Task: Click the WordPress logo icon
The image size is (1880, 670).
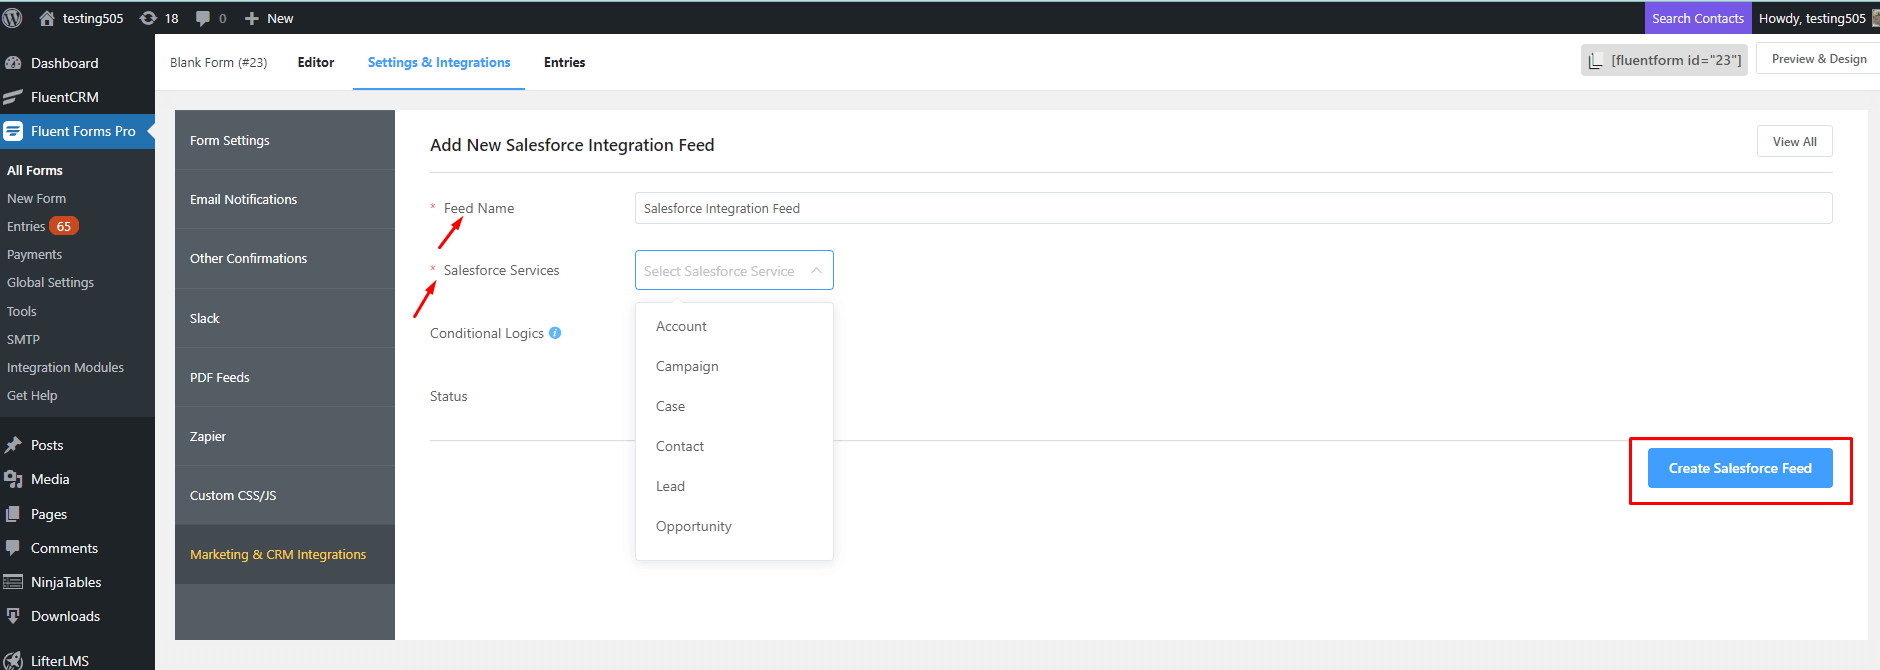Action: coord(12,18)
